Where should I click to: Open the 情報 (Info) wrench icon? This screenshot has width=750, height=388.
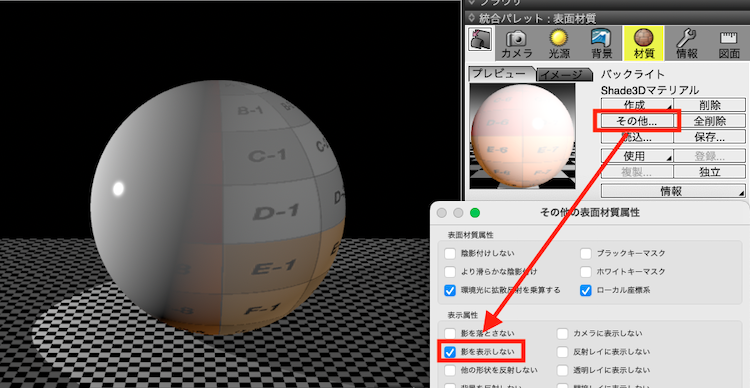(686, 44)
